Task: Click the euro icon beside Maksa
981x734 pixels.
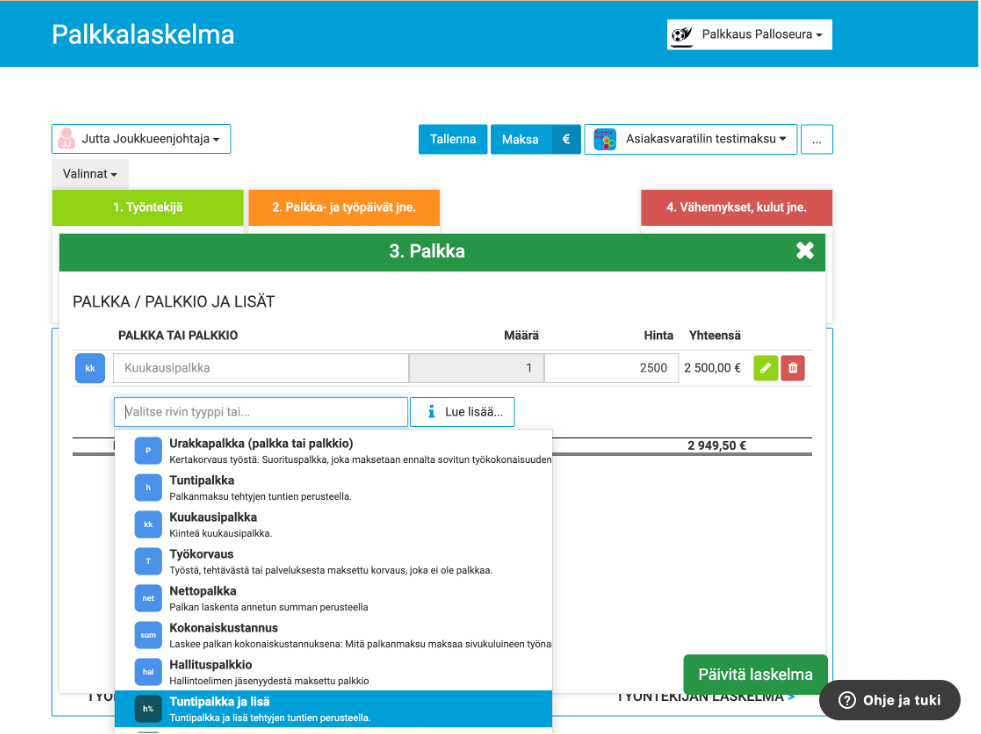Action: [x=566, y=139]
